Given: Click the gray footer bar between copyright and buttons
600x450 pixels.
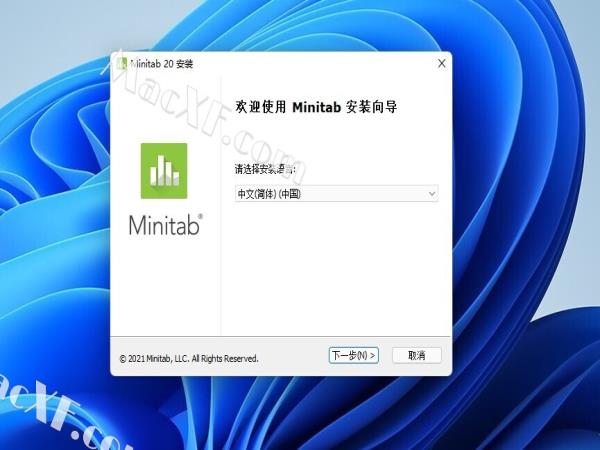Looking at the screenshot, I should tap(293, 356).
